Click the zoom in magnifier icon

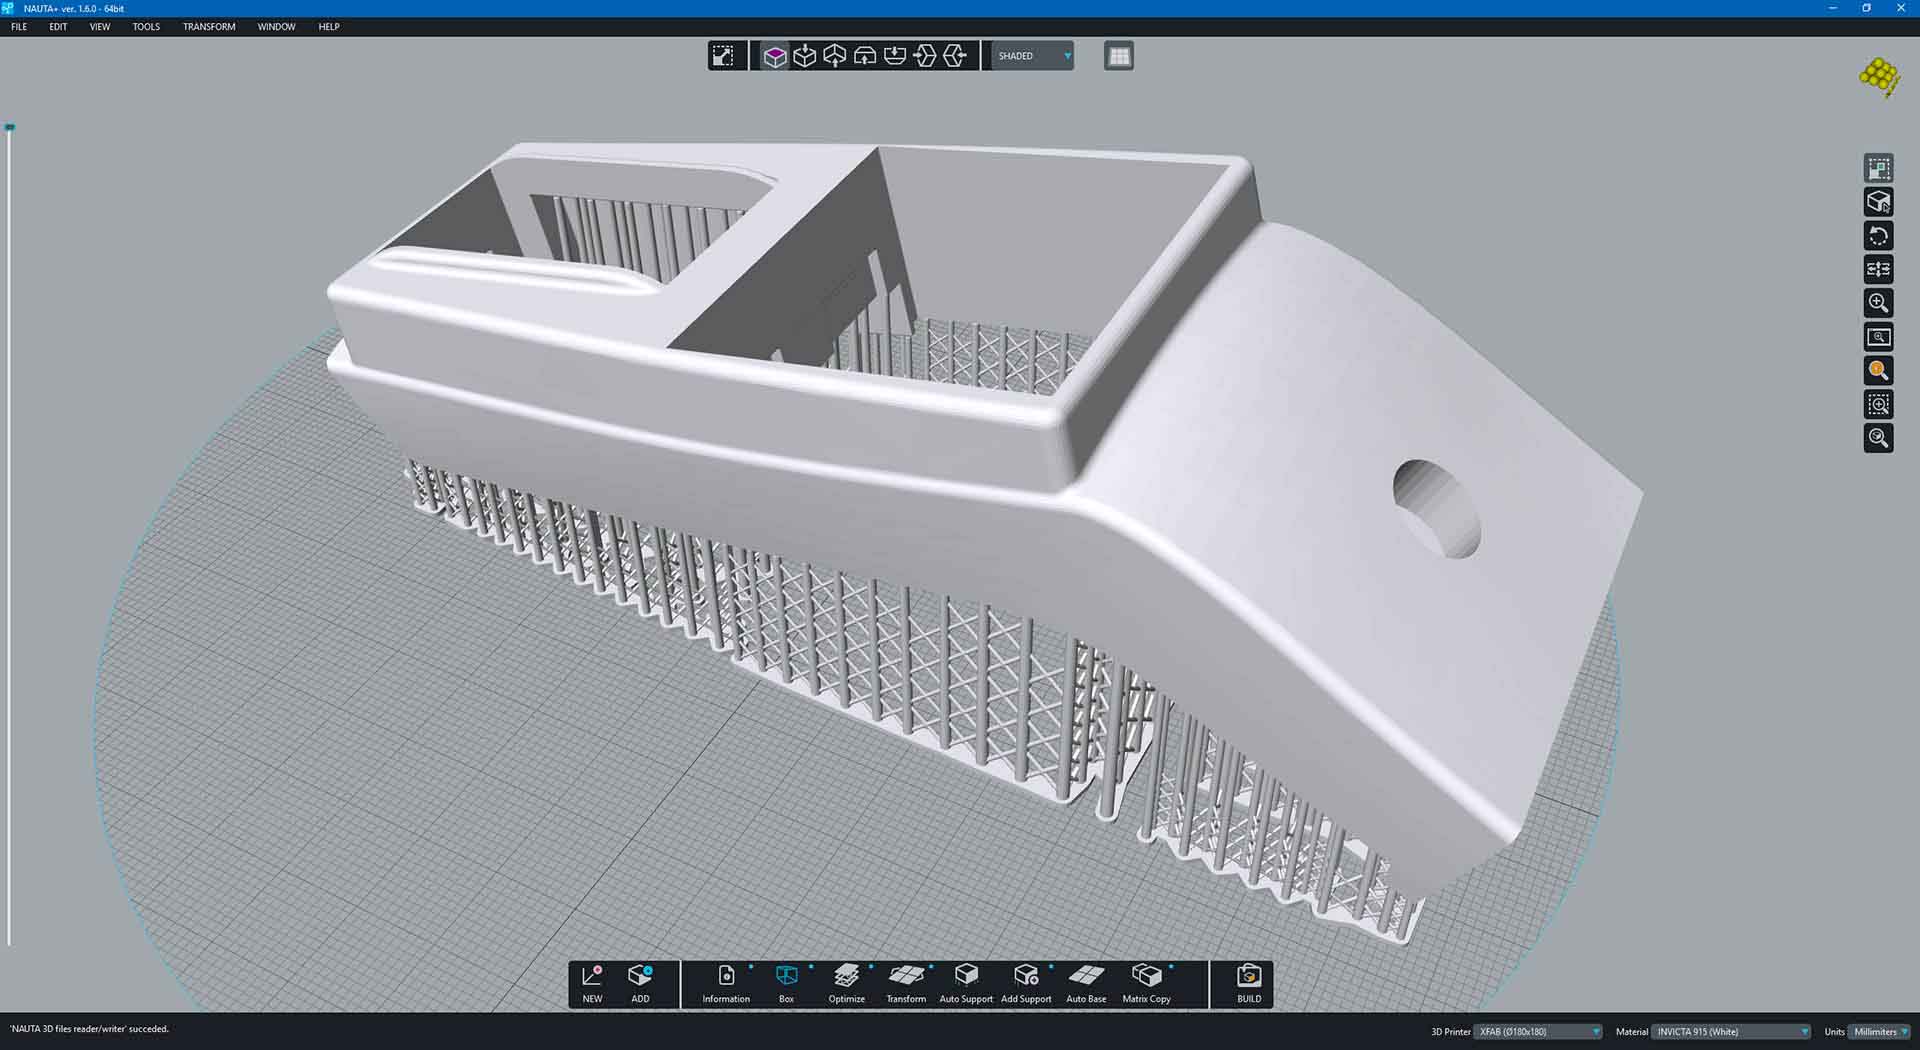tap(1878, 303)
